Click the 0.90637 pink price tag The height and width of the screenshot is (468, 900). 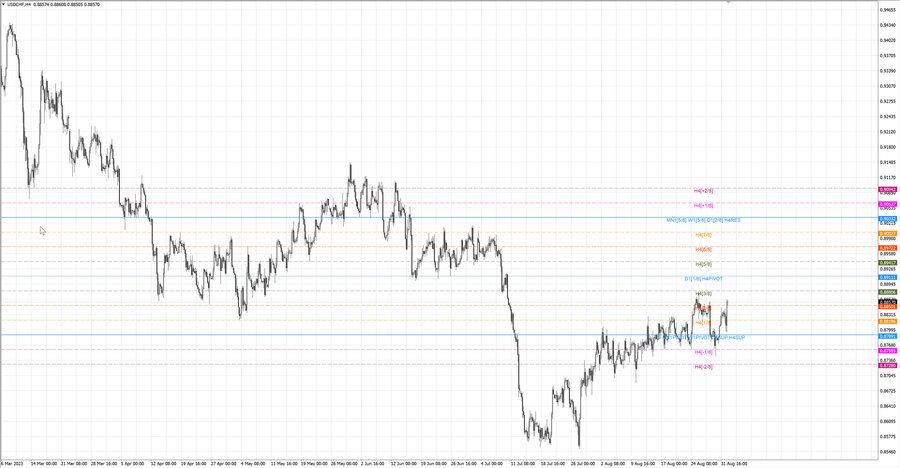888,204
